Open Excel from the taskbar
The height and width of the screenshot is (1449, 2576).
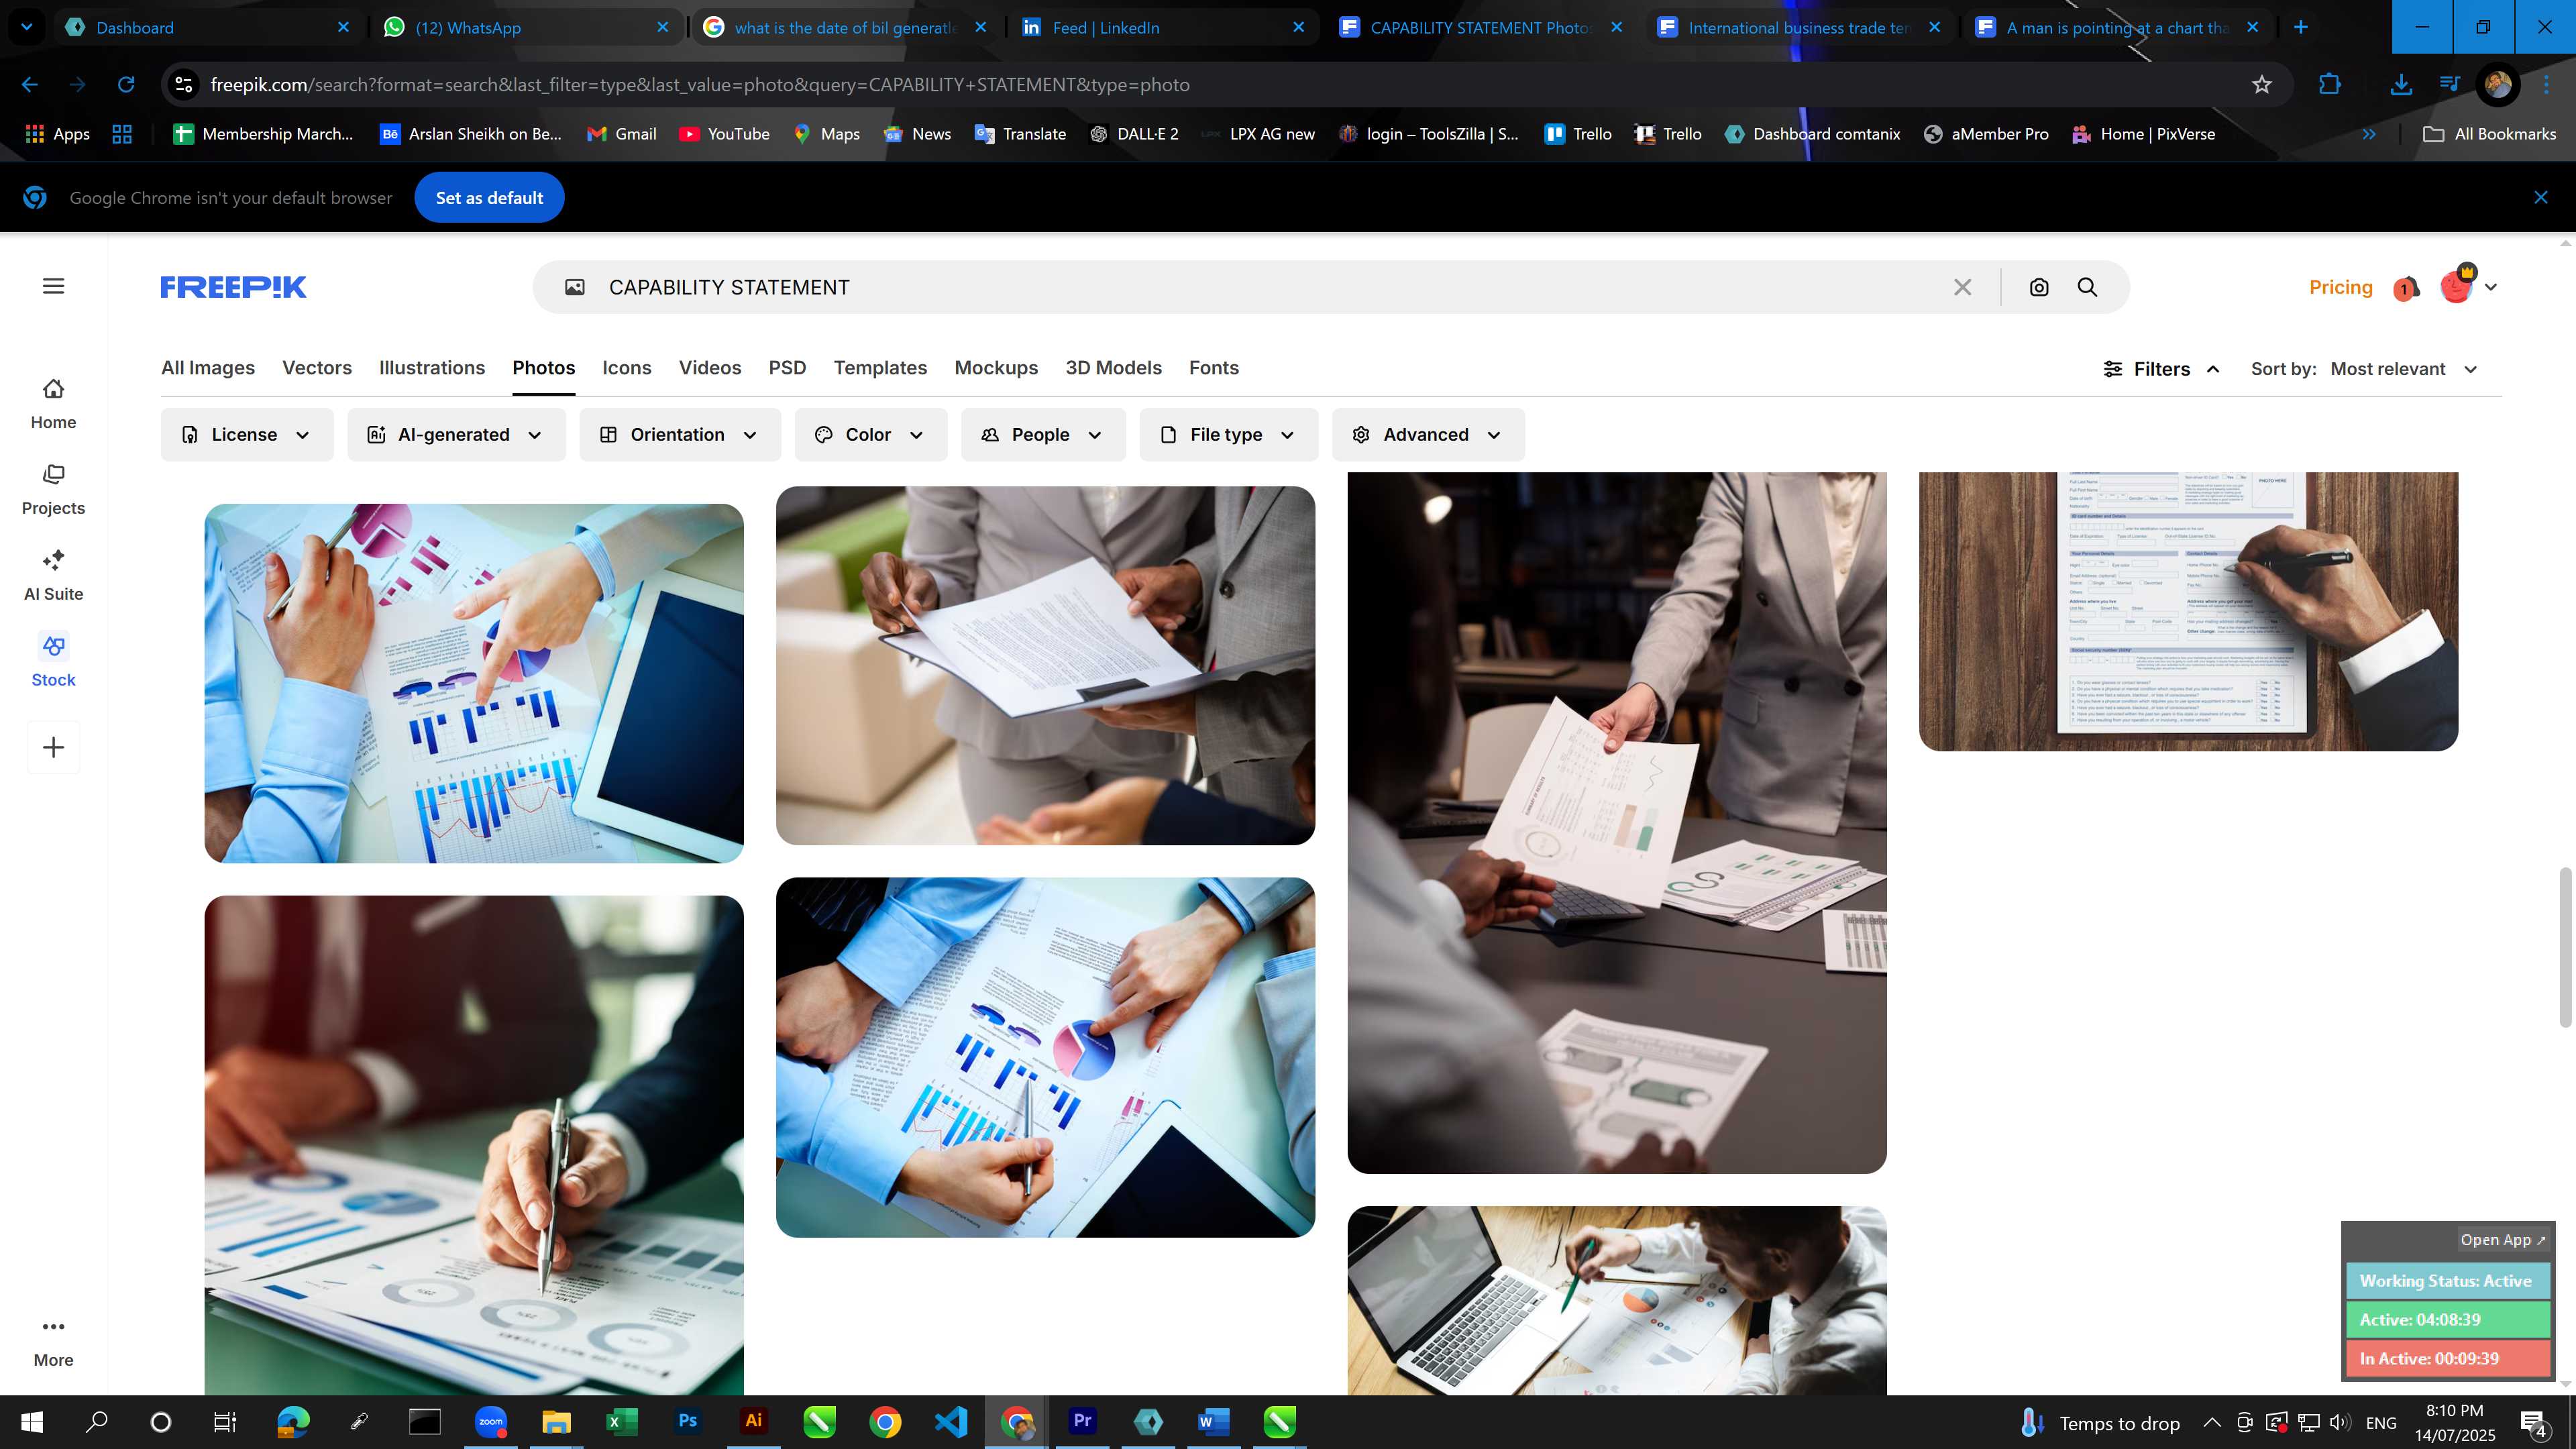click(621, 1421)
